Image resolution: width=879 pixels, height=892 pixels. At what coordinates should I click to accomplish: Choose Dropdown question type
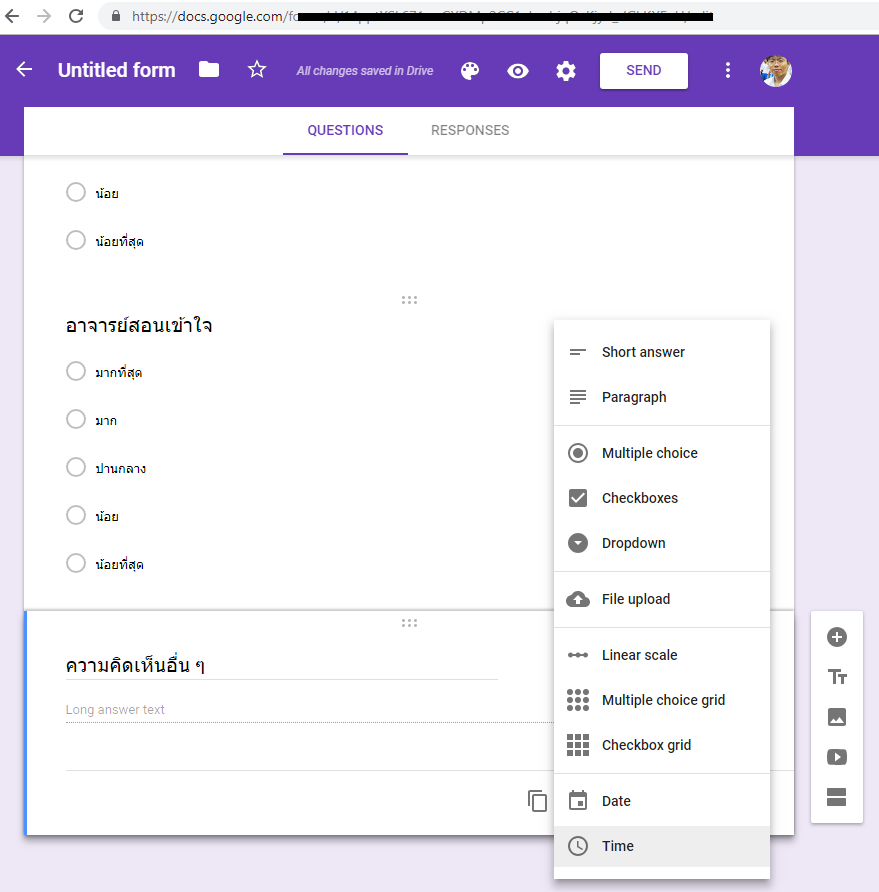[x=633, y=543]
